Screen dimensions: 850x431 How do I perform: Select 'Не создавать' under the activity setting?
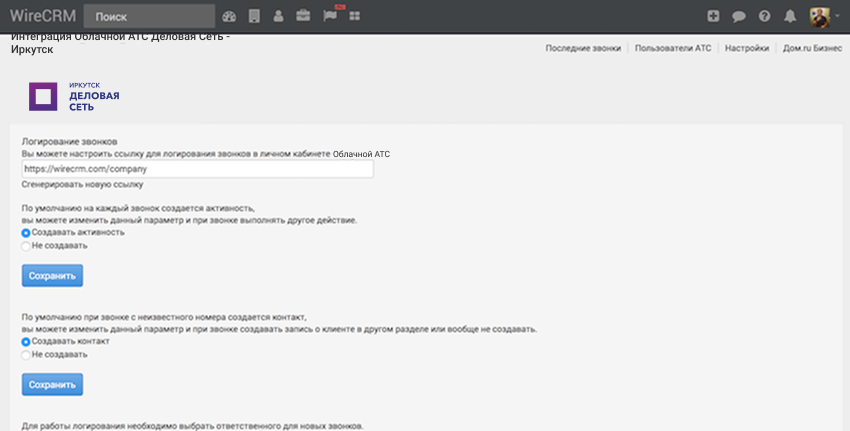(26, 245)
